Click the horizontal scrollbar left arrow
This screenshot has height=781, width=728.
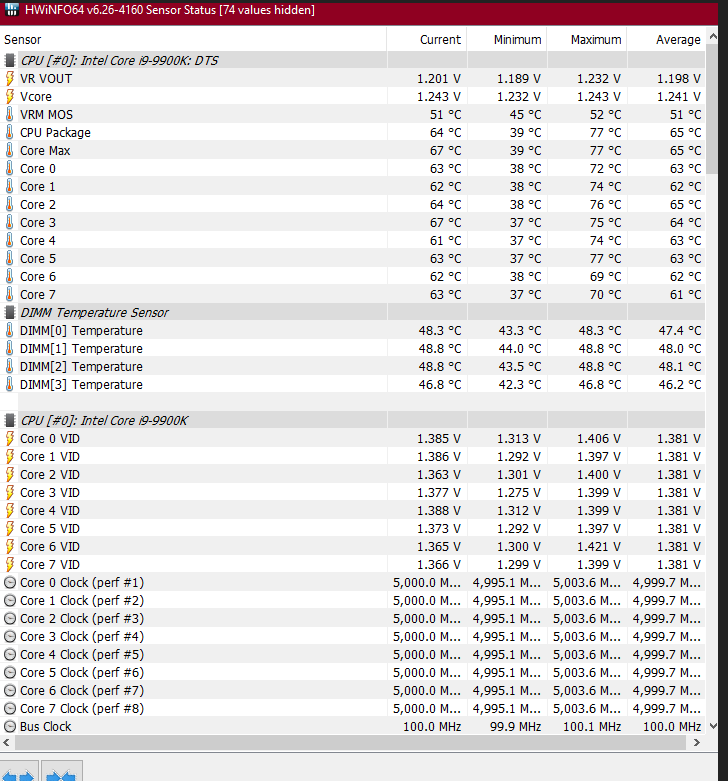point(8,743)
